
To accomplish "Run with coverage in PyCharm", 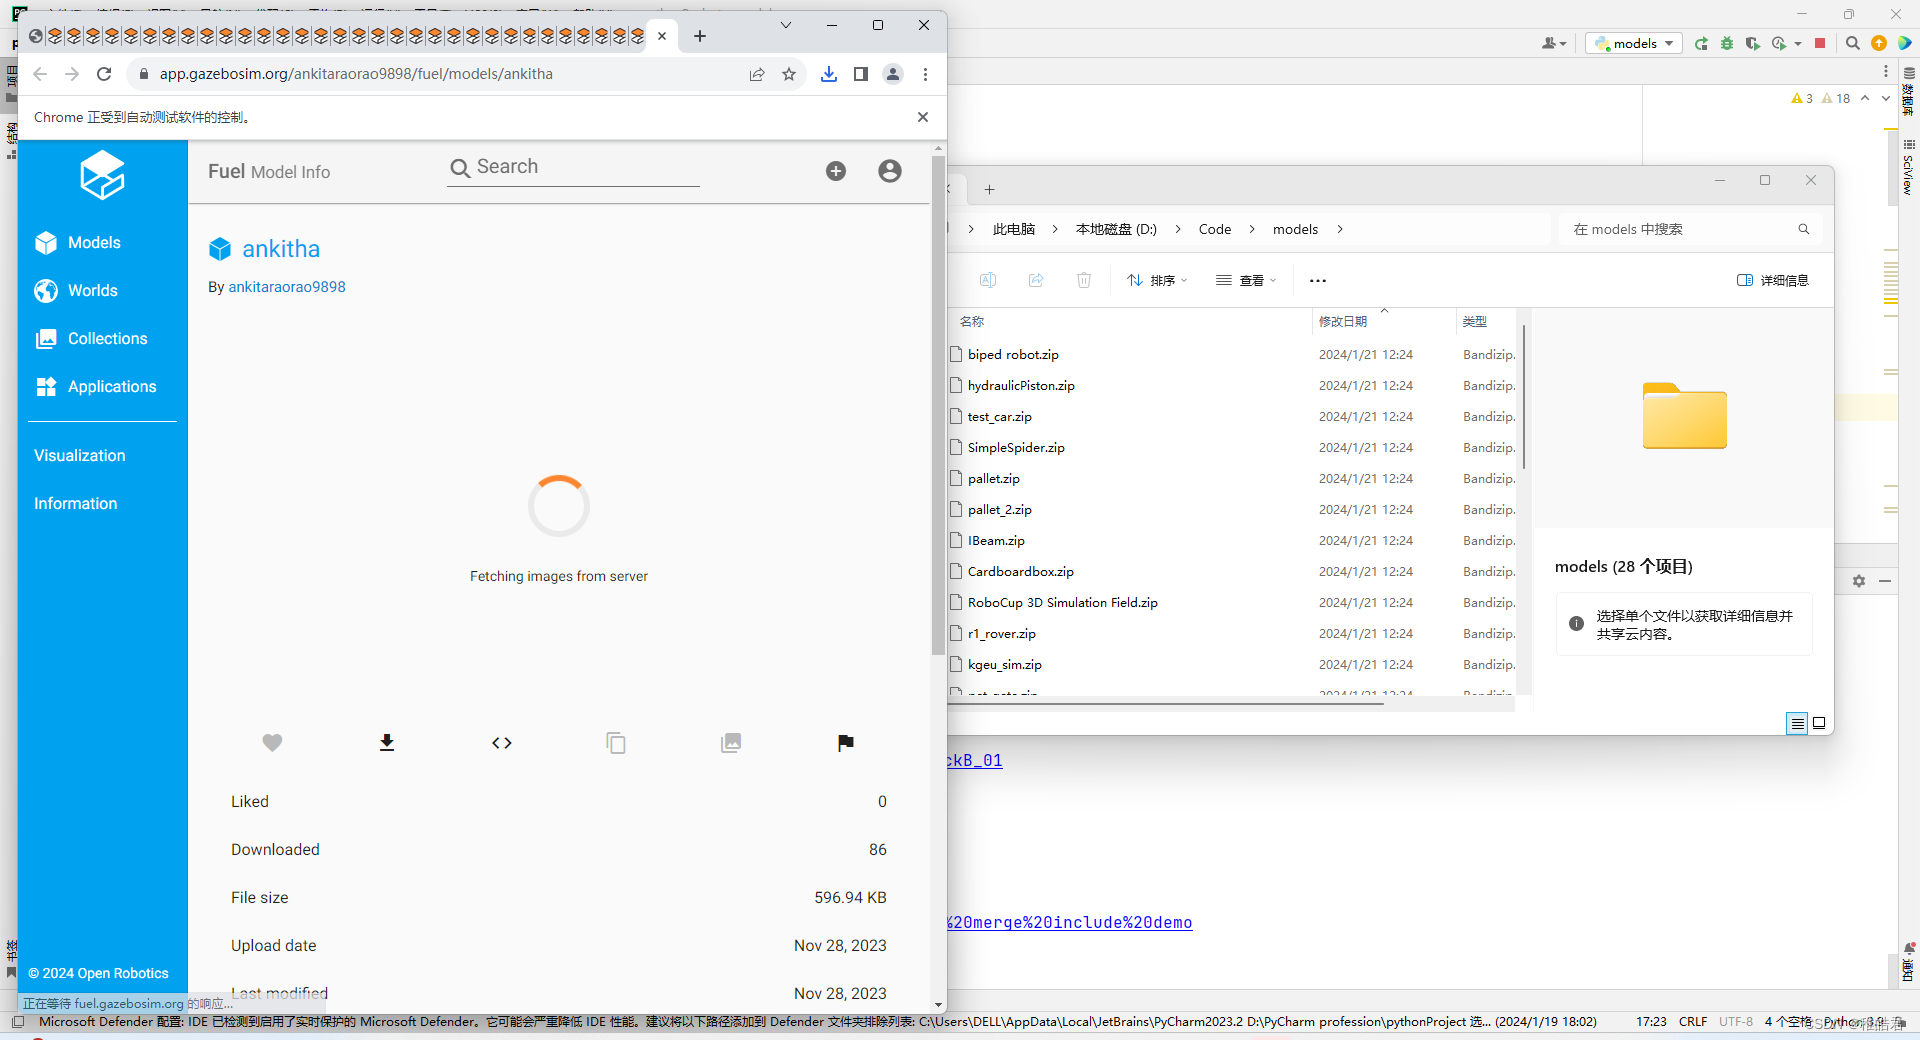I will coord(1753,43).
